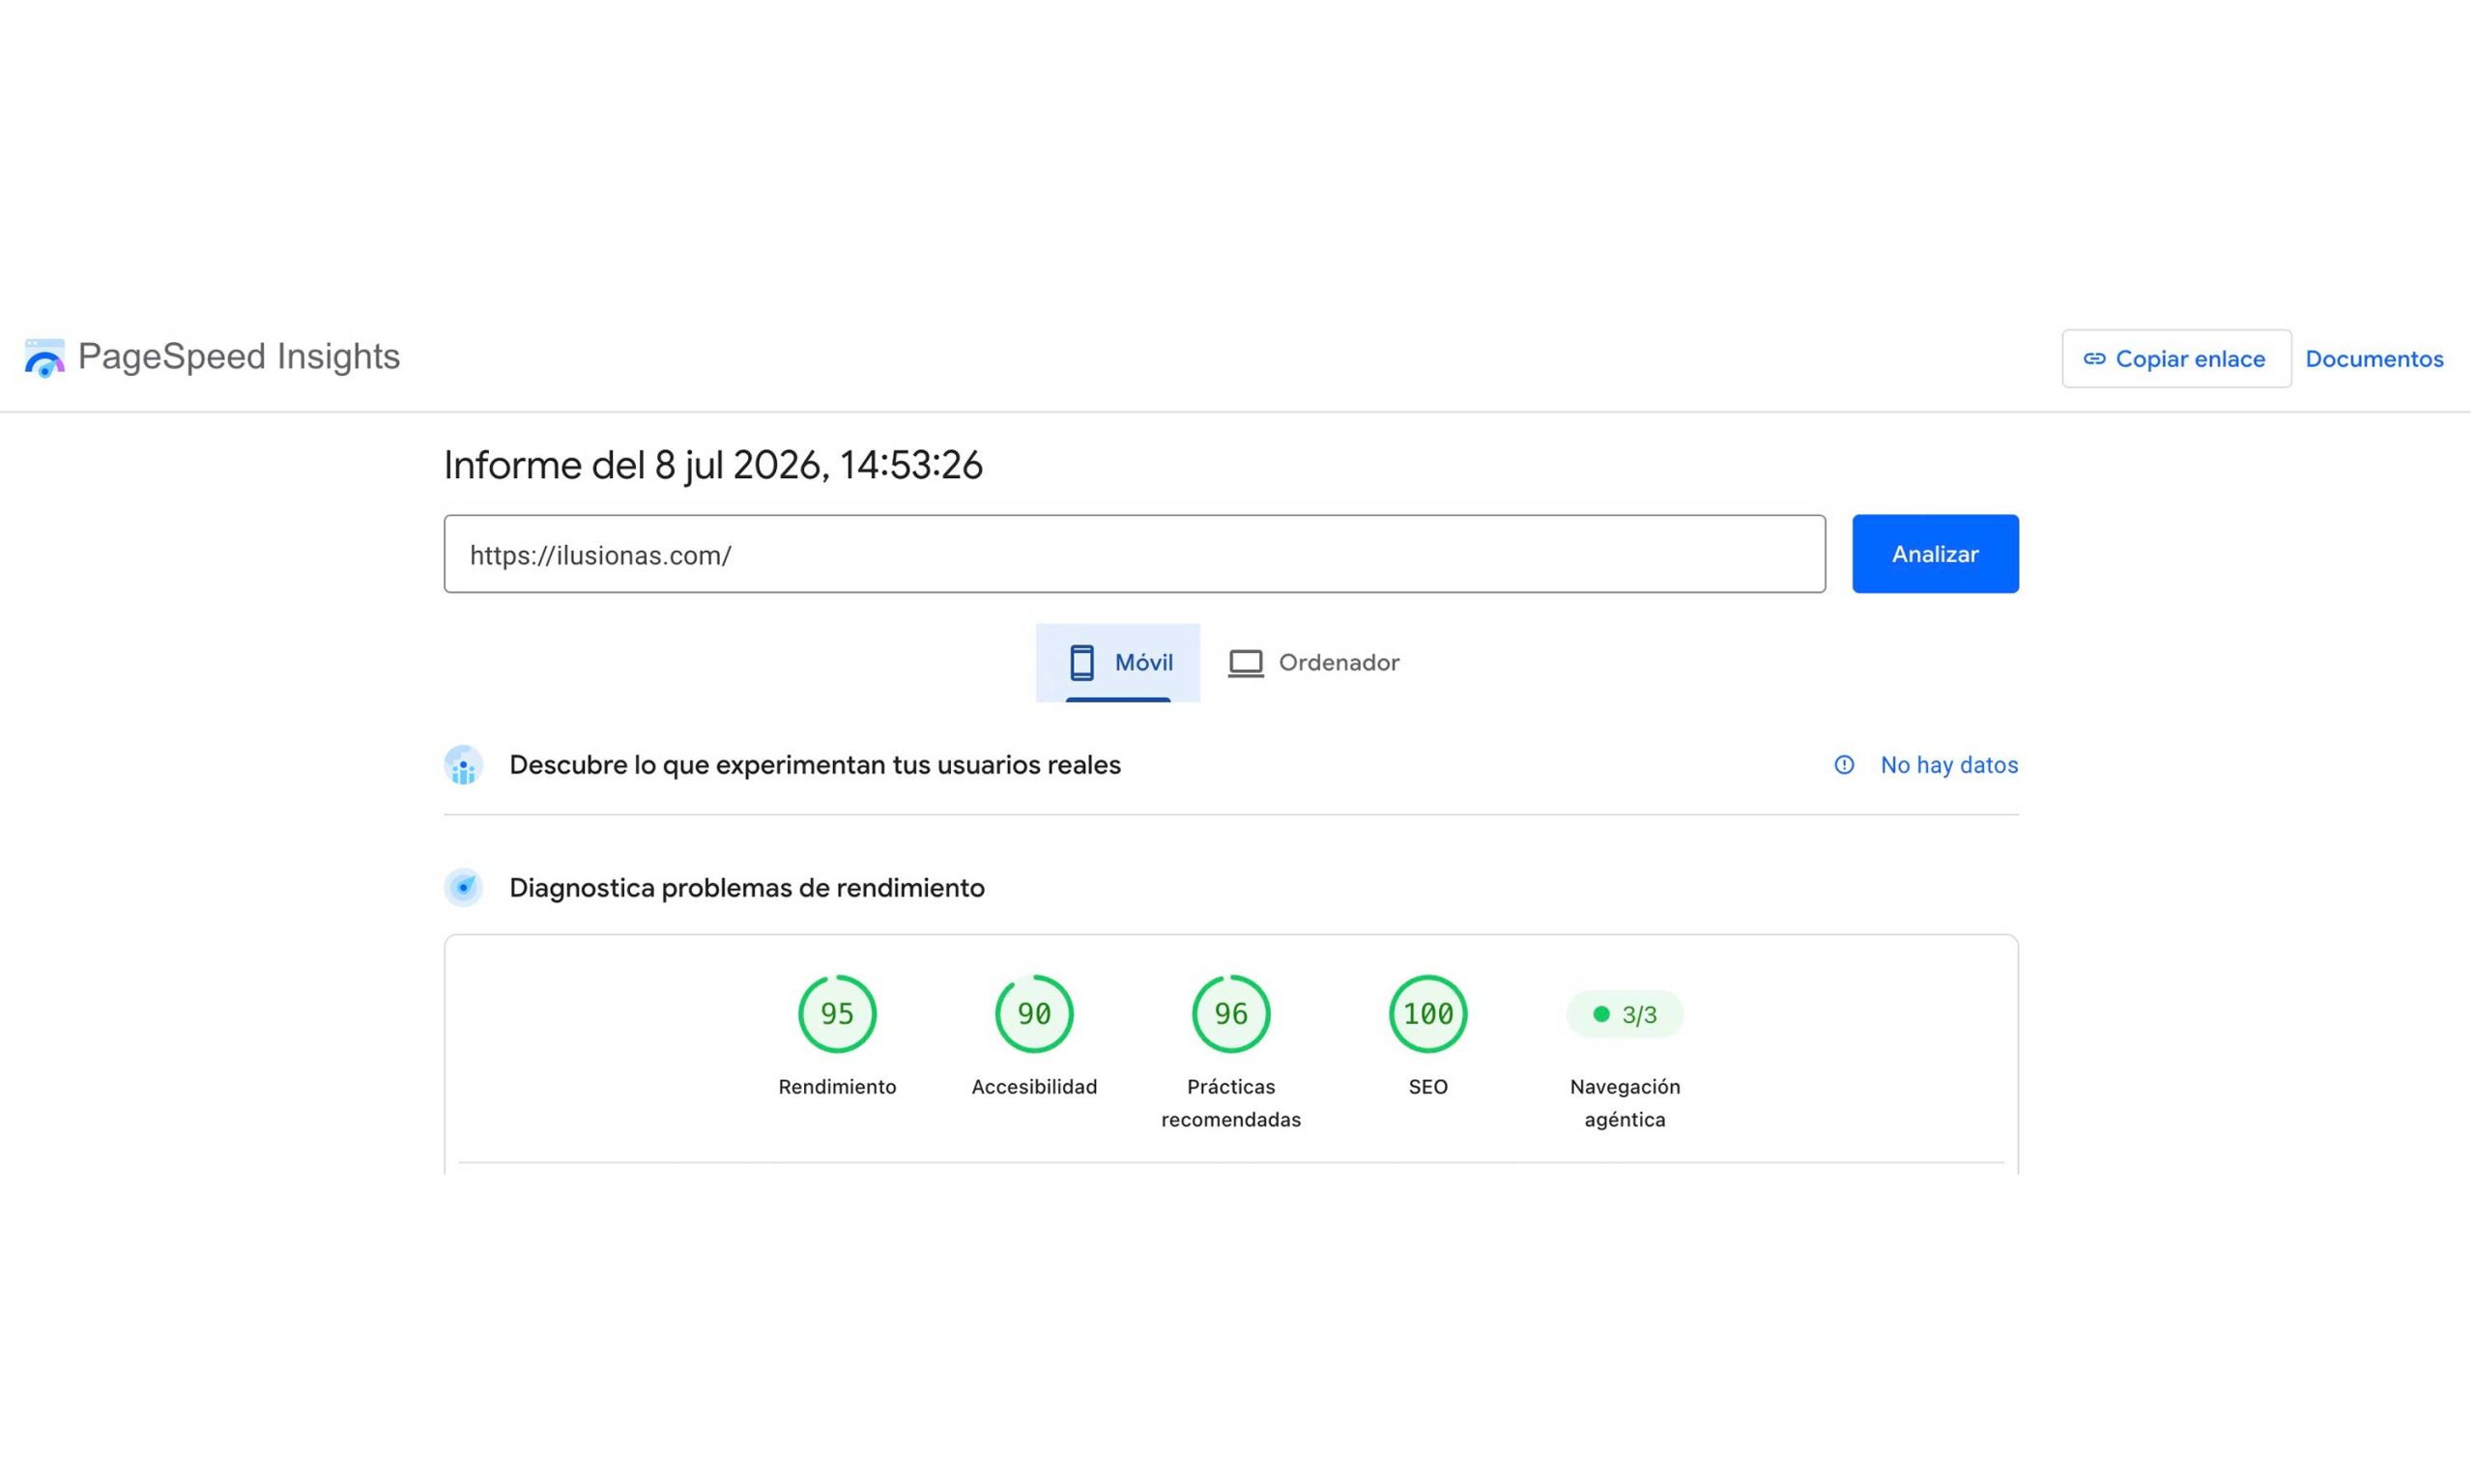
Task: Click heading Descubre lo que experimentan tus usuarios reales
Action: (x=816, y=765)
